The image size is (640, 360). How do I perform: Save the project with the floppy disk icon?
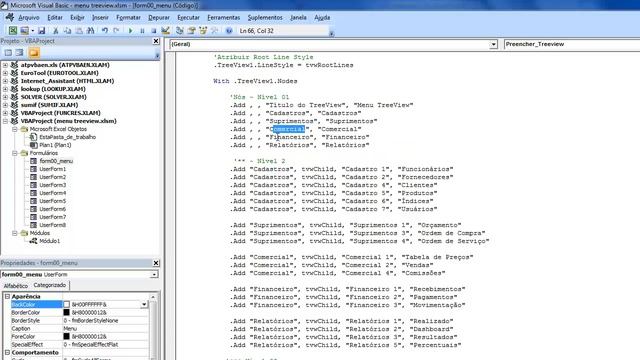point(42,31)
